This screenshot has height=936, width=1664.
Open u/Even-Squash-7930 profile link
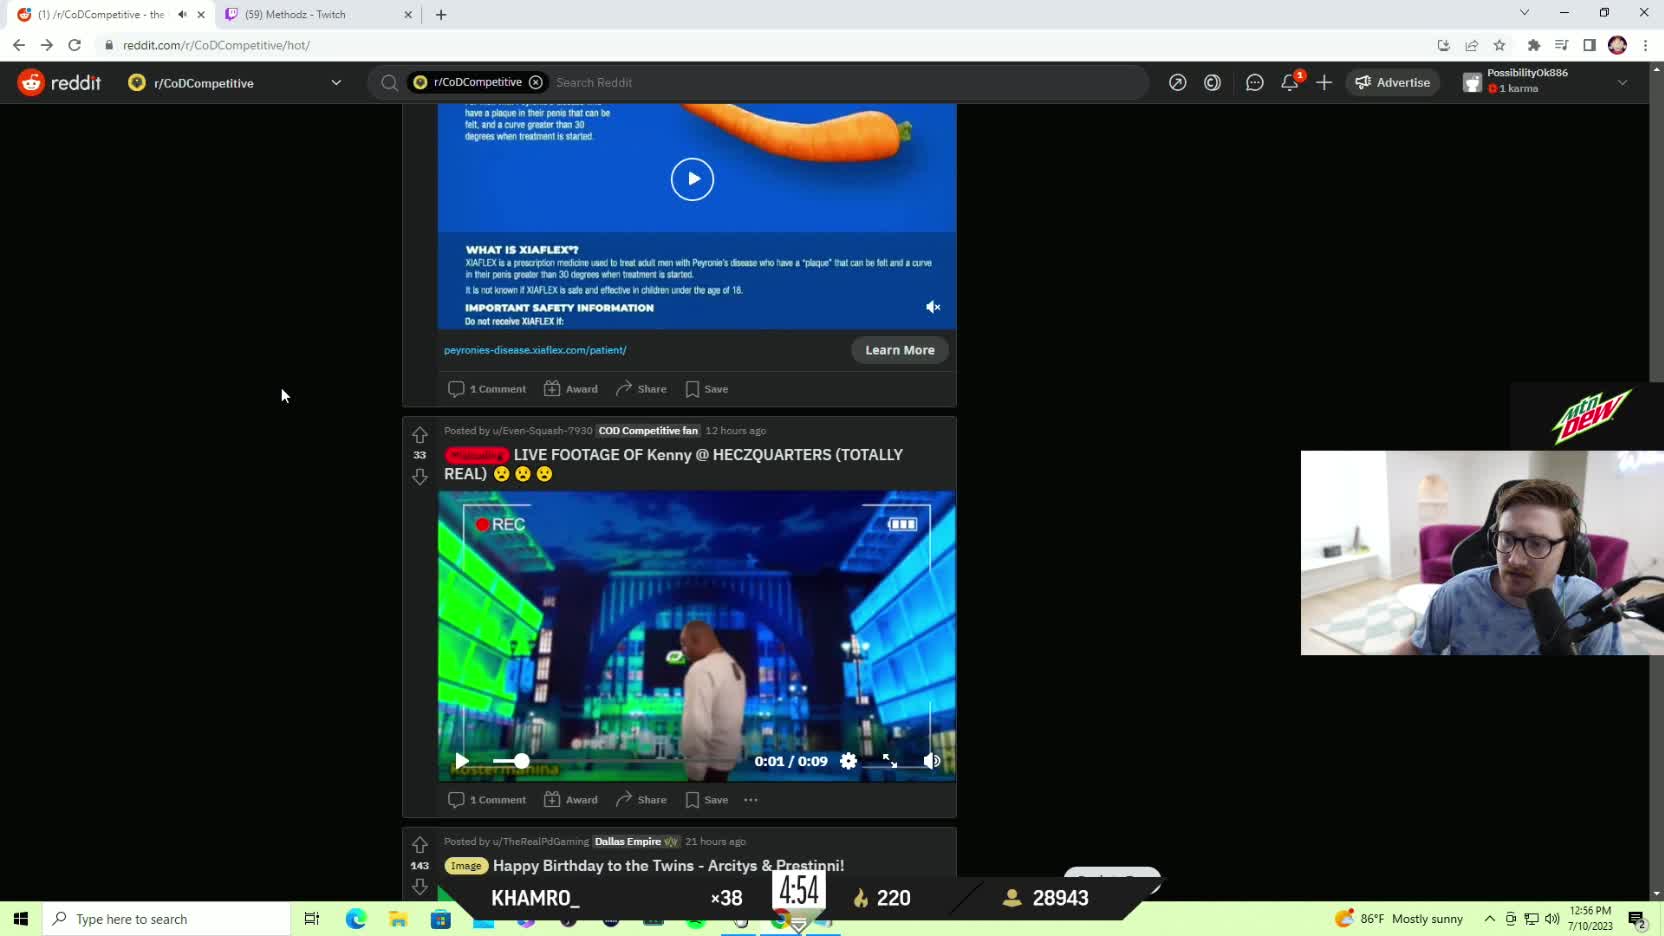coord(542,431)
